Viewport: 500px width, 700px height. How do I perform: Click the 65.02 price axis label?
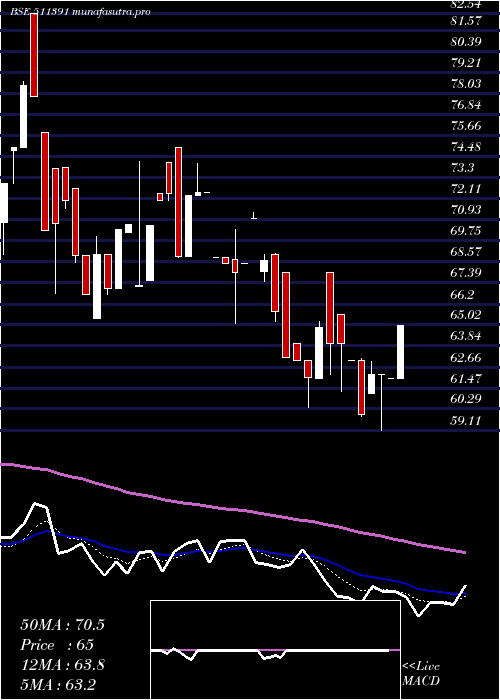[x=467, y=315]
